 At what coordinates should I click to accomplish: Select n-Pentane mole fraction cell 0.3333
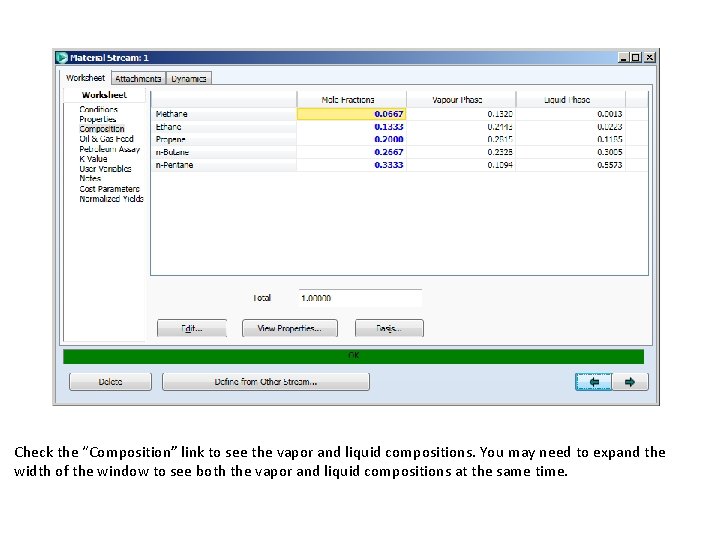[351, 165]
